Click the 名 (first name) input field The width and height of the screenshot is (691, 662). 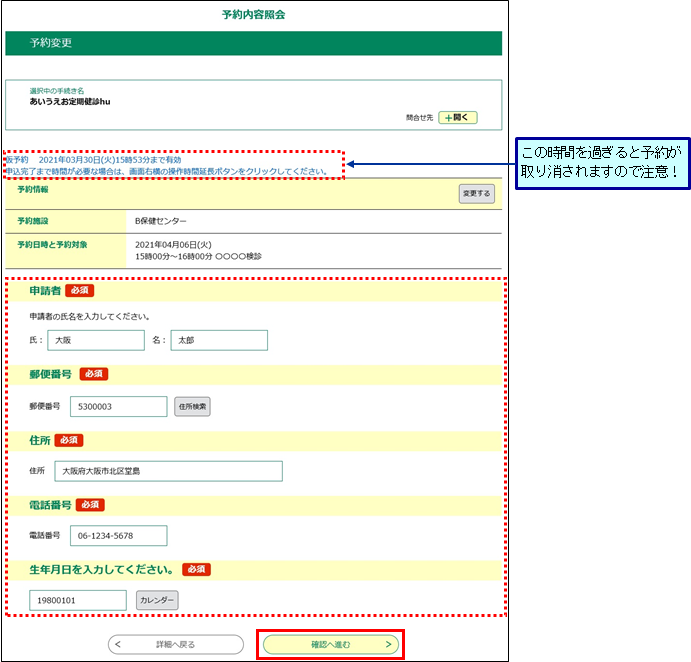click(219, 341)
